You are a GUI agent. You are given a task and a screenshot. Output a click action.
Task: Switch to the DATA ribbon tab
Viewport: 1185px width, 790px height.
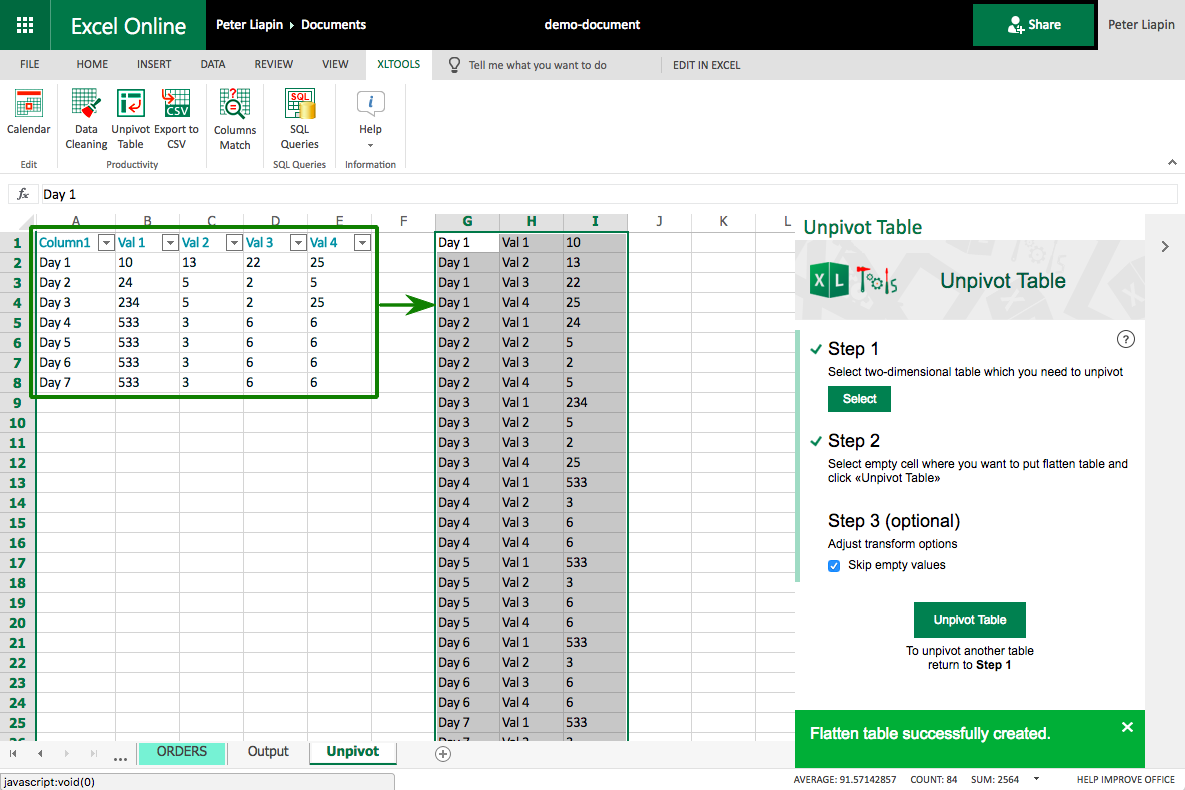pos(212,64)
